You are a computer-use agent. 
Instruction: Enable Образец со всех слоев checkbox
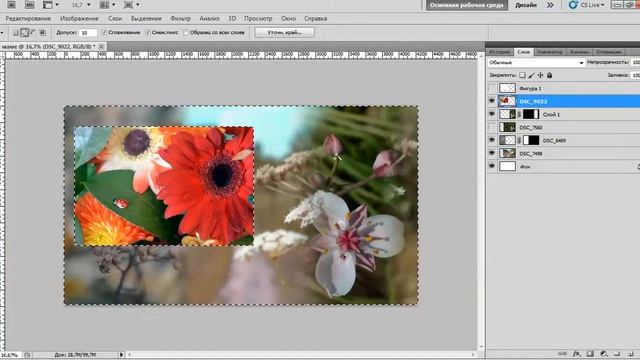[186, 33]
